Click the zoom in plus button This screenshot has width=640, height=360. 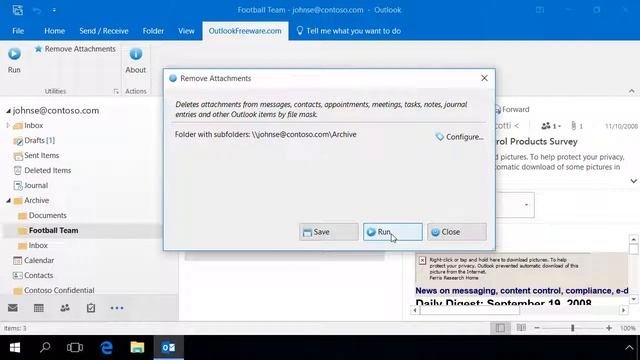pos(609,328)
